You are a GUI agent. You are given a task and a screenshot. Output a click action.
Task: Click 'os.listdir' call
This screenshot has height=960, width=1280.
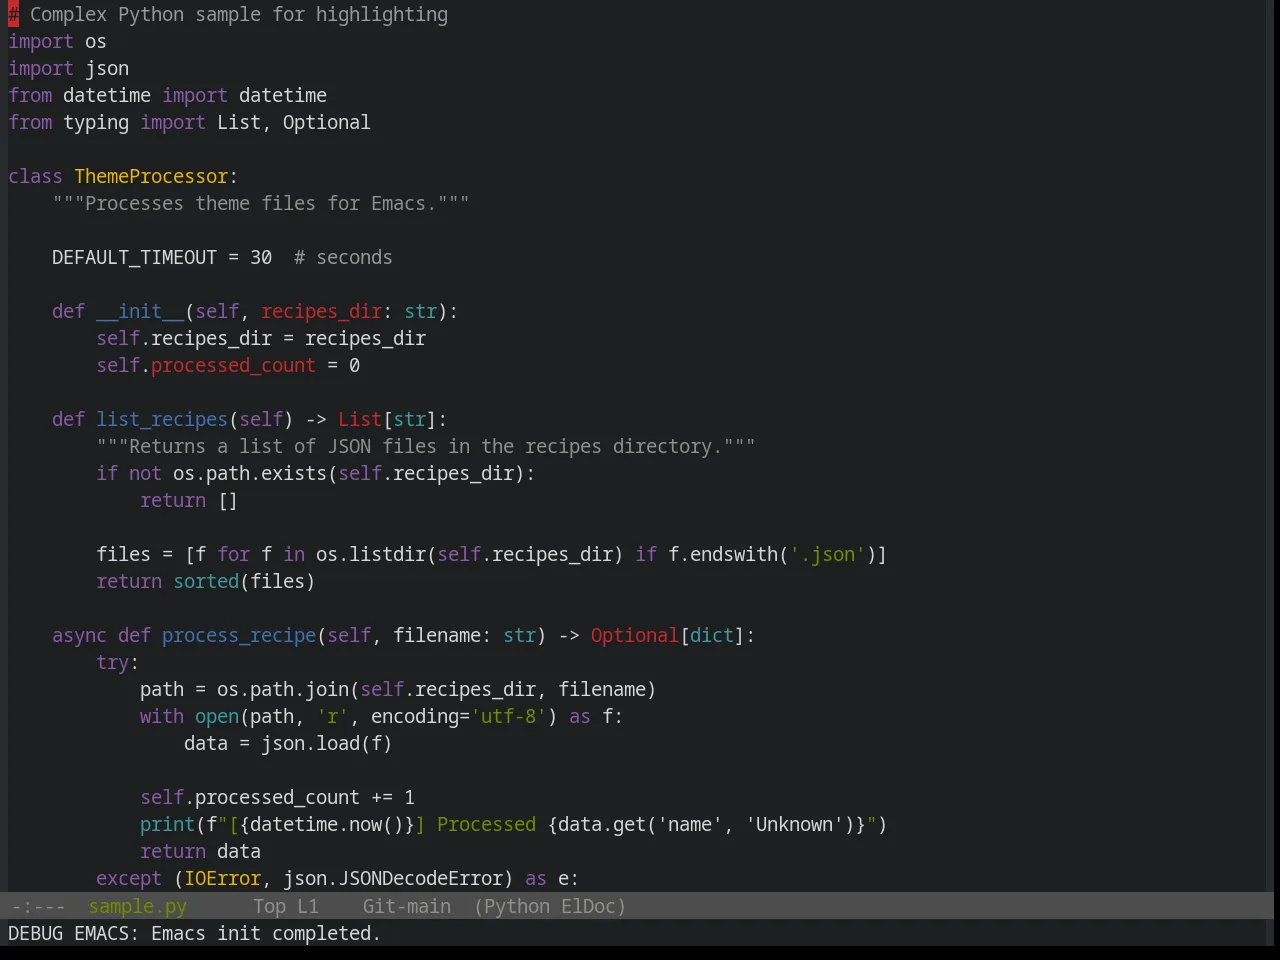click(371, 554)
